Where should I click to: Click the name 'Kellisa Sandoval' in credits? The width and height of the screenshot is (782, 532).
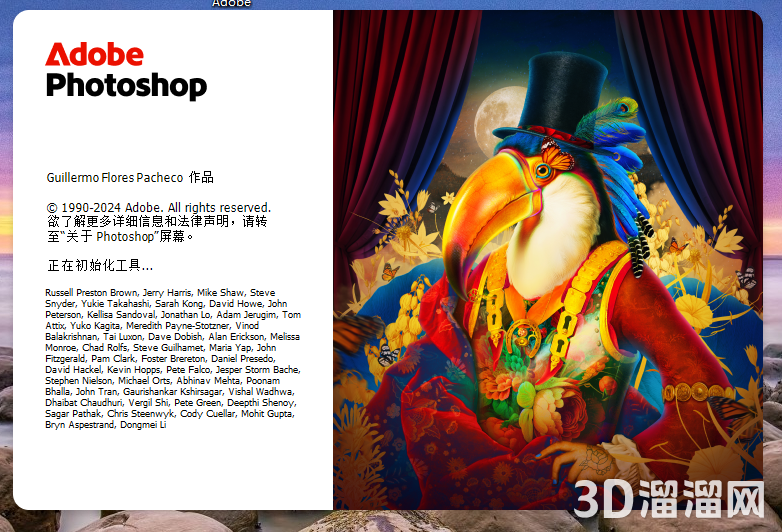click(121, 315)
